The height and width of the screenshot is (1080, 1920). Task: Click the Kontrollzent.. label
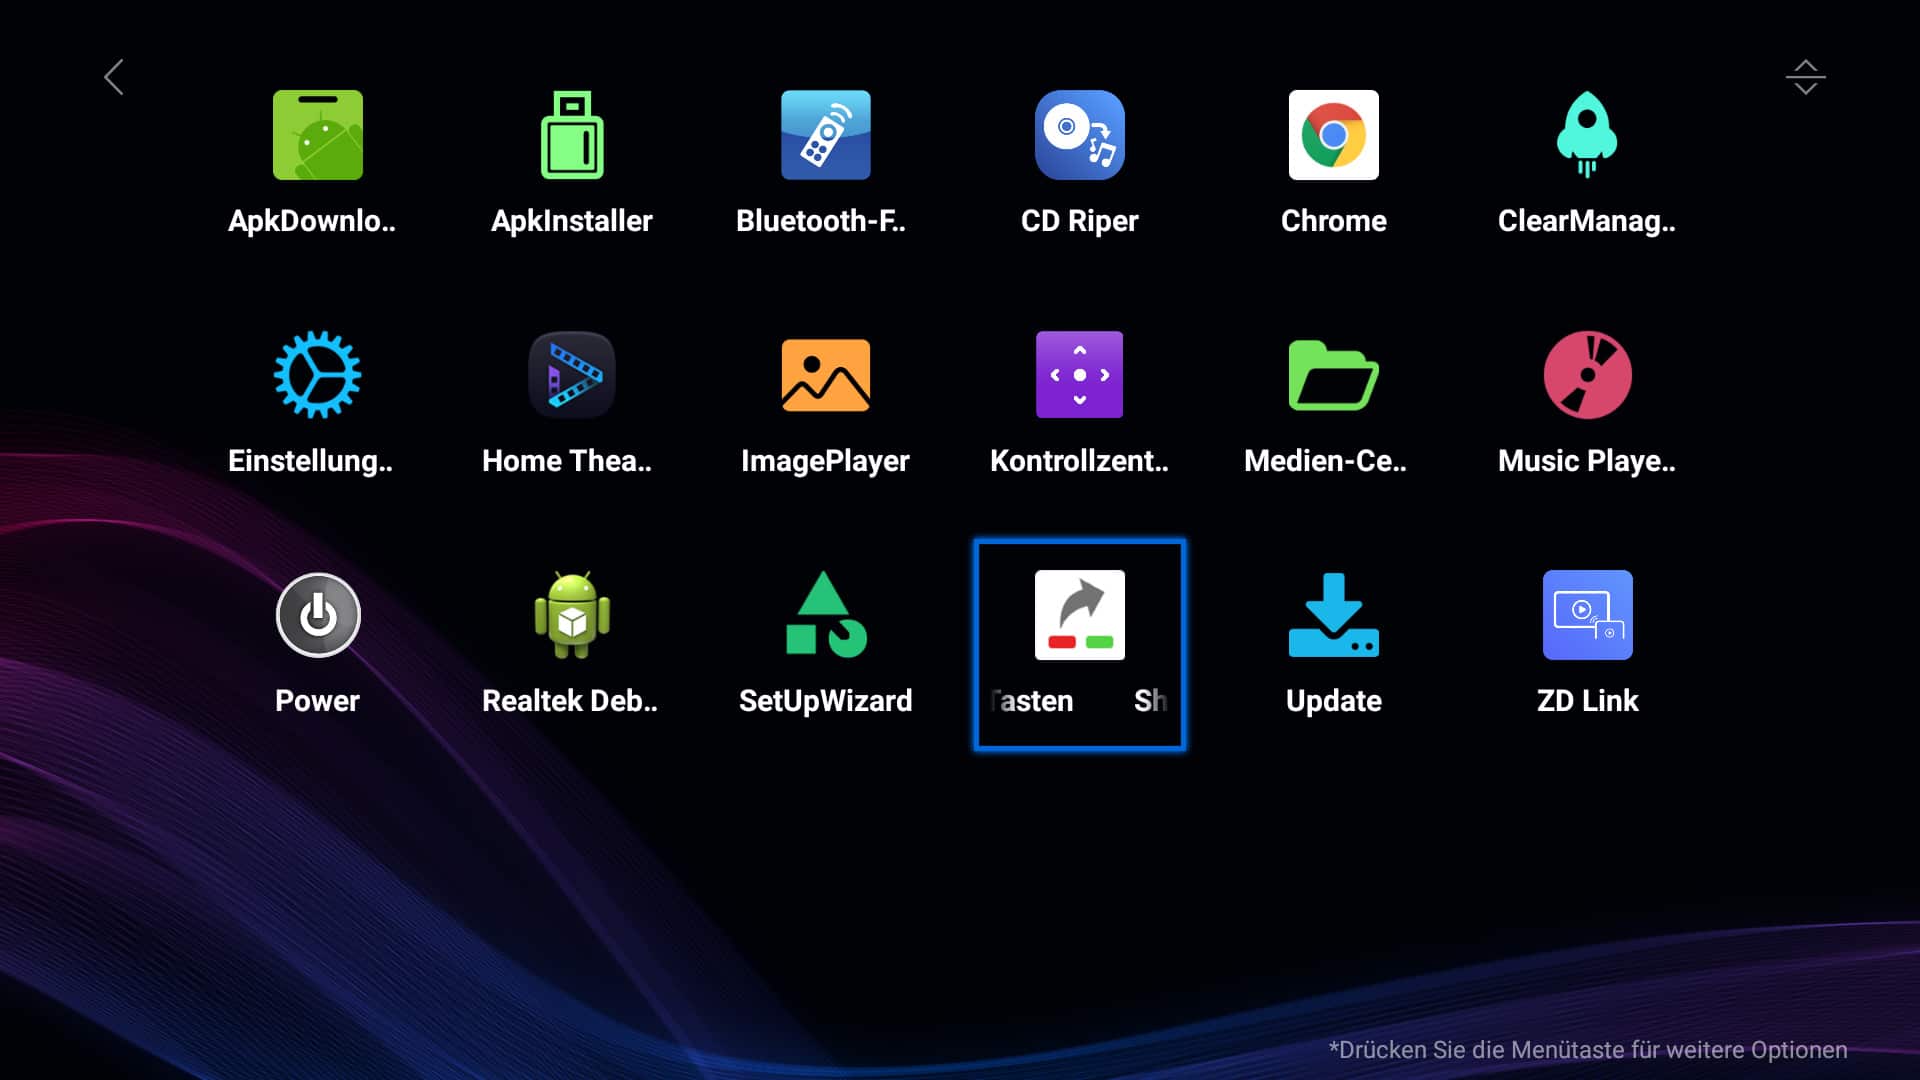click(1079, 461)
